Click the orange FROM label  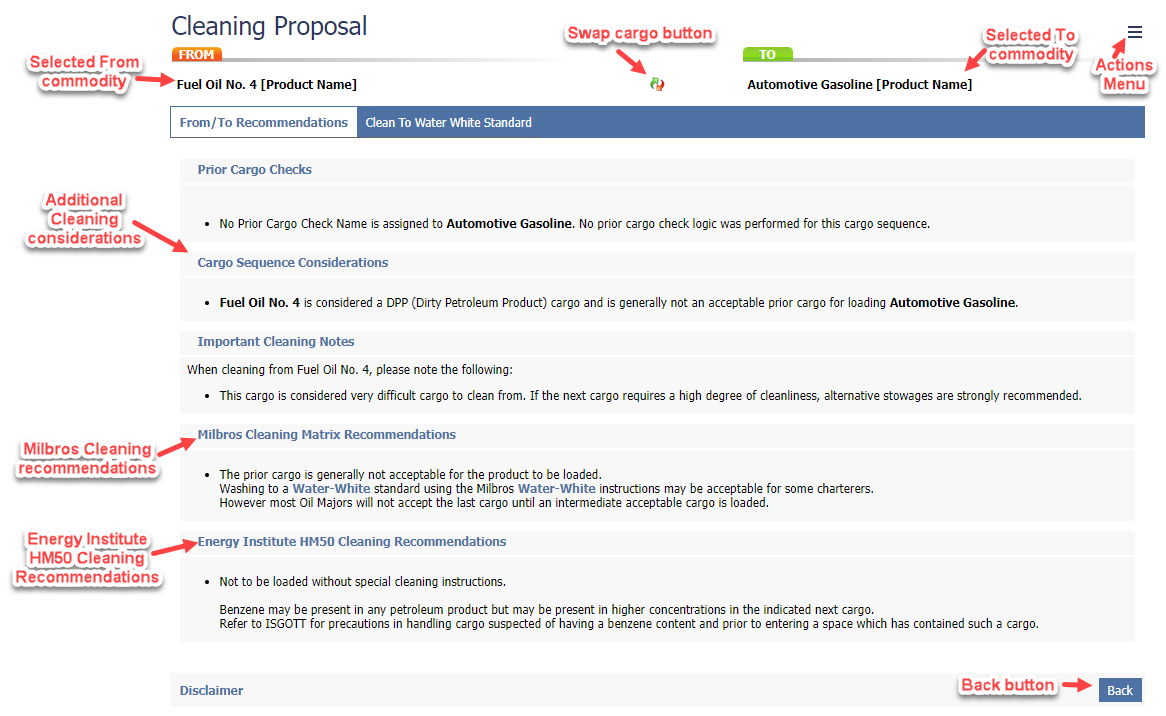[x=196, y=55]
